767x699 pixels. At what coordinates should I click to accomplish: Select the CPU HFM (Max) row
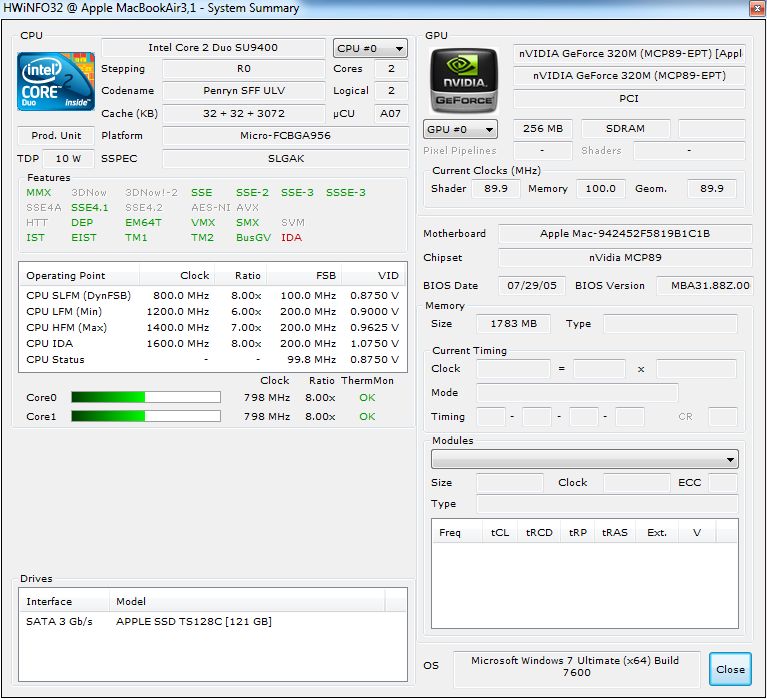tap(212, 327)
